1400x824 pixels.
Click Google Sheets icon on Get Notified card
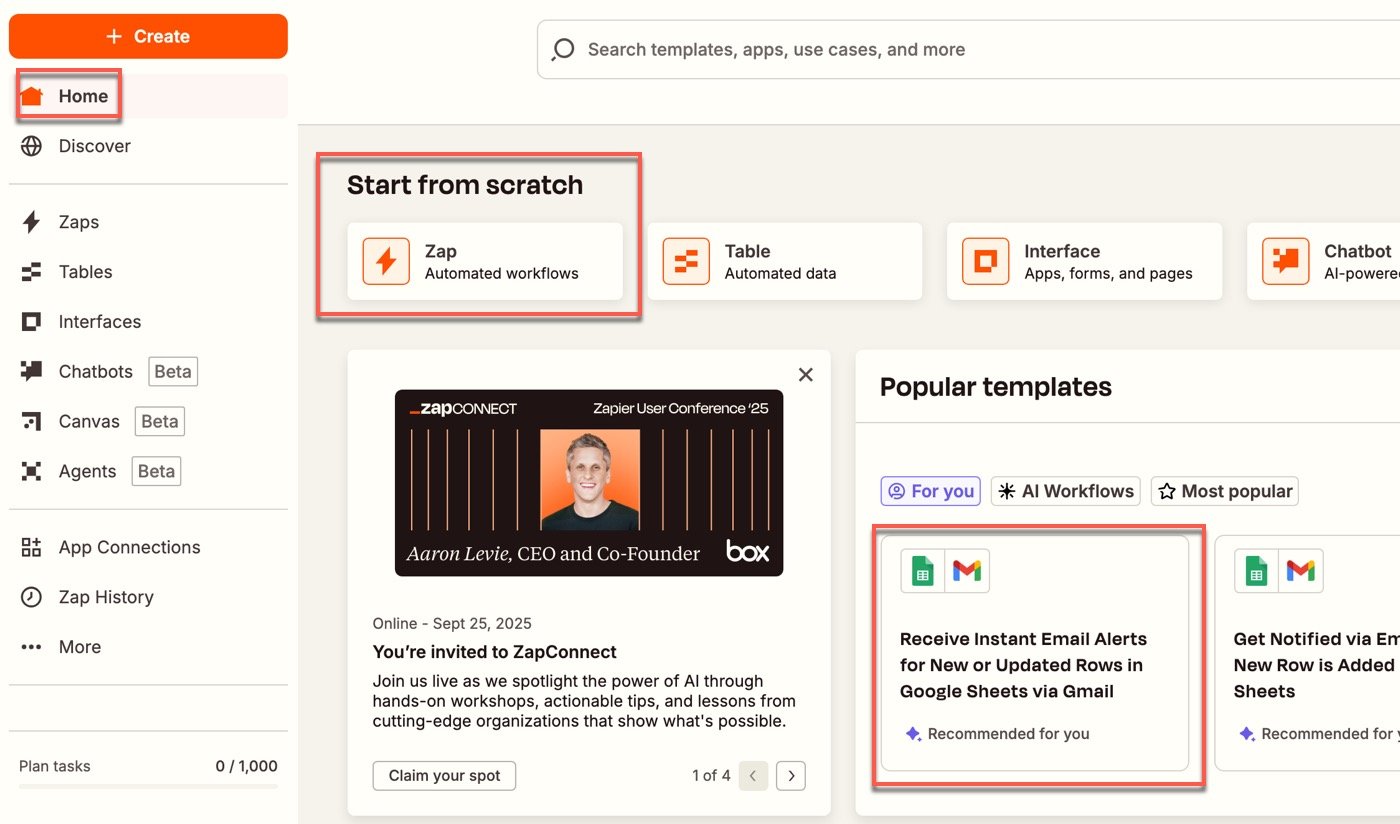click(1257, 571)
